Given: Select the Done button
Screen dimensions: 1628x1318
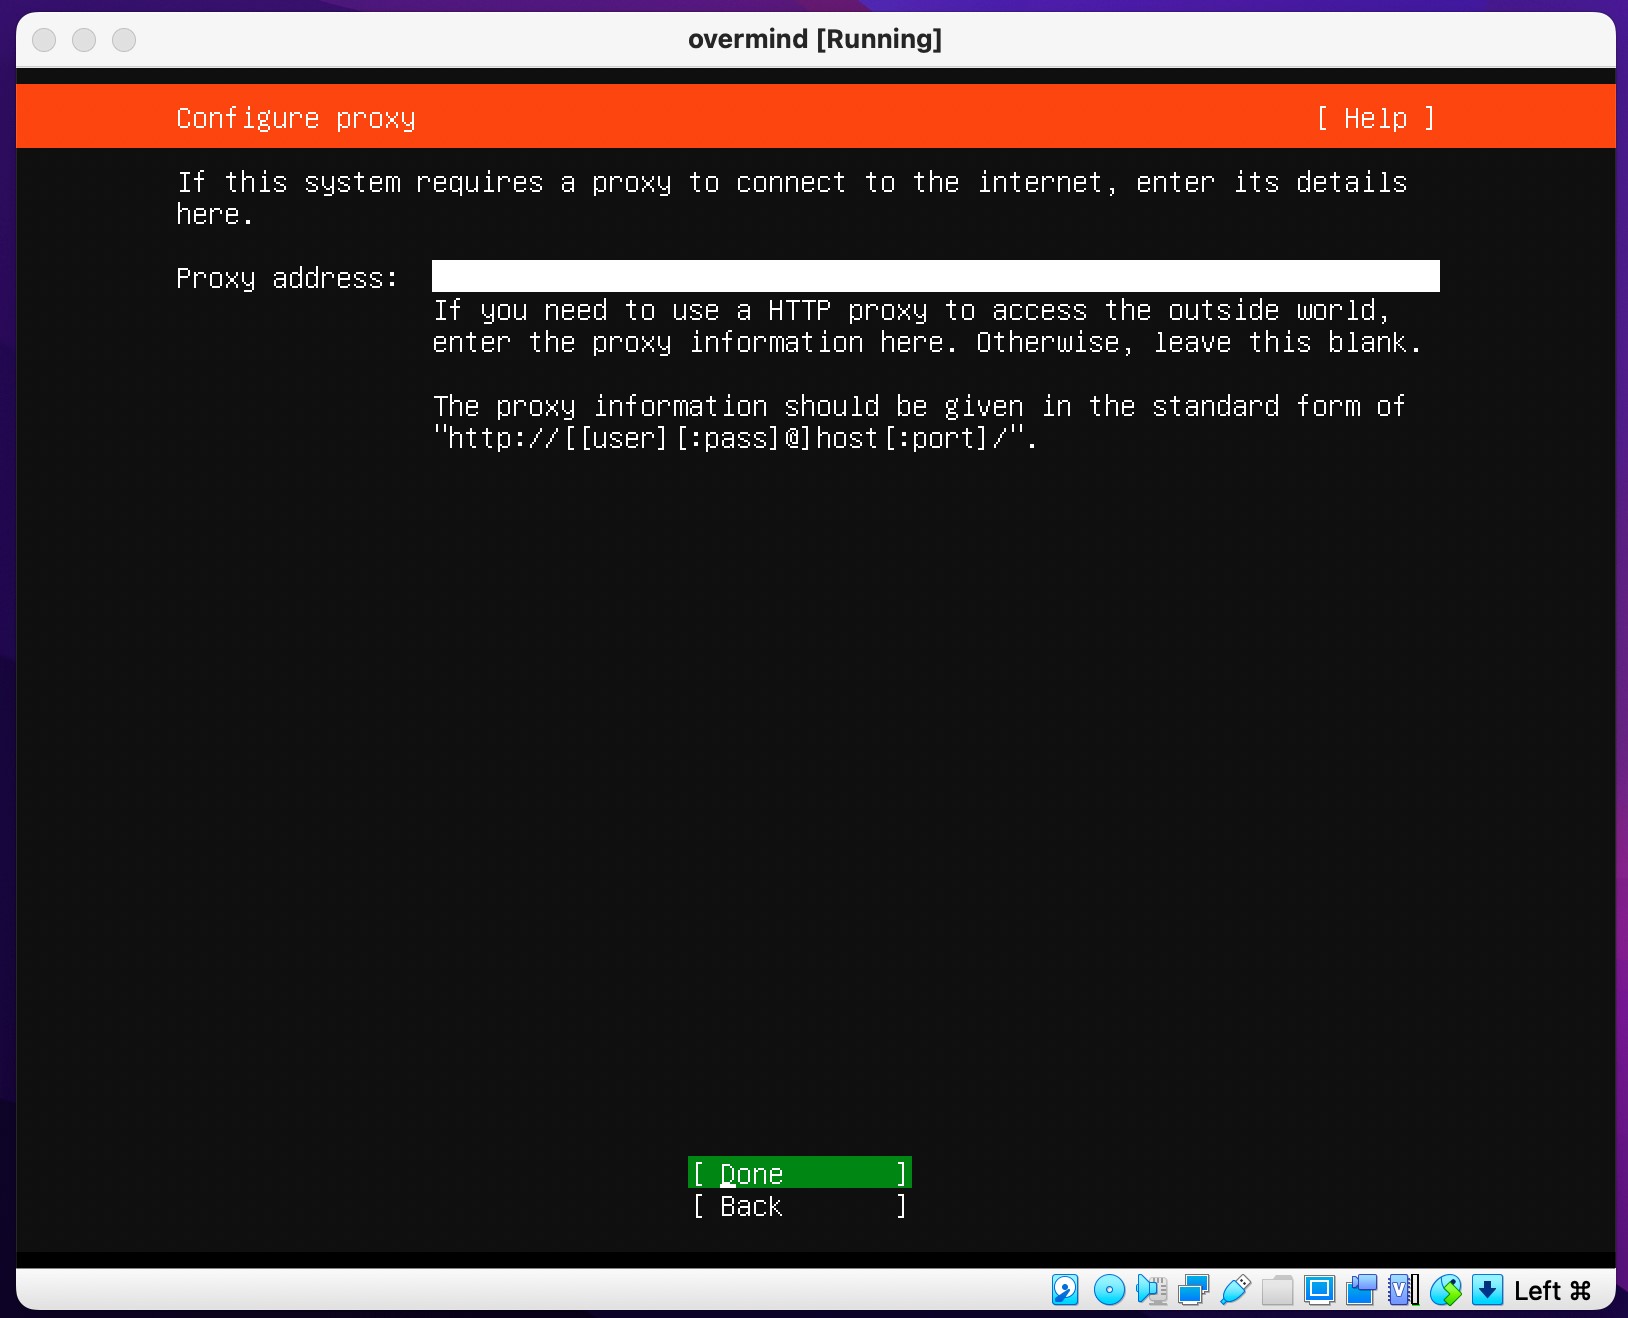Looking at the screenshot, I should coord(799,1174).
